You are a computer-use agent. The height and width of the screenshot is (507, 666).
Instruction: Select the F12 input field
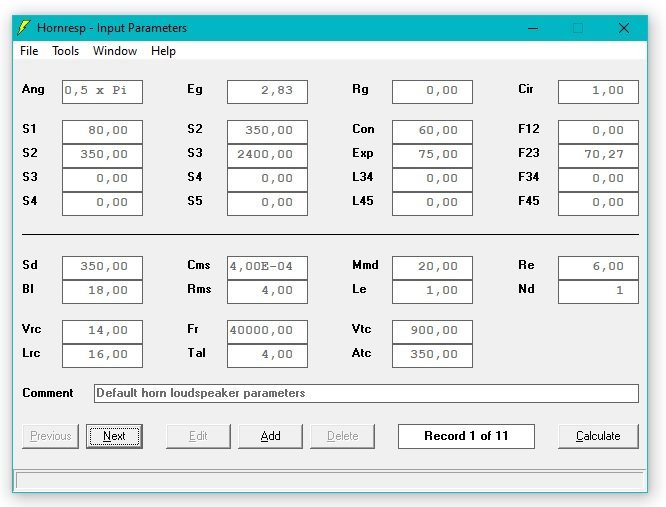tap(598, 132)
